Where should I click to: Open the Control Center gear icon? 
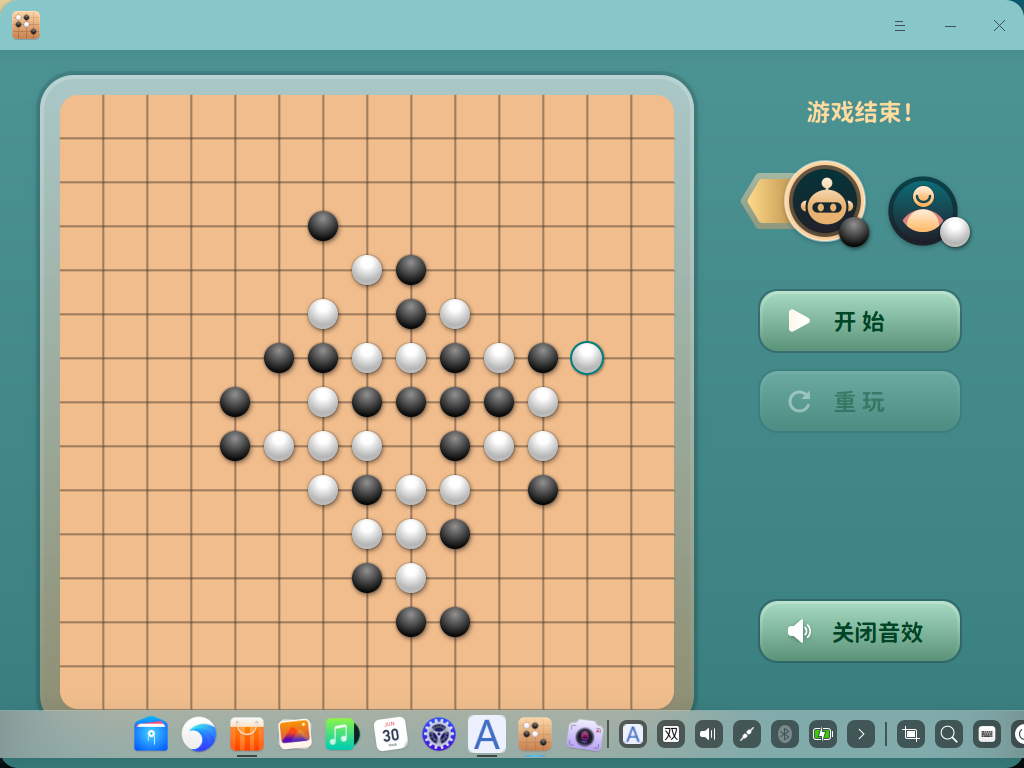coord(437,735)
